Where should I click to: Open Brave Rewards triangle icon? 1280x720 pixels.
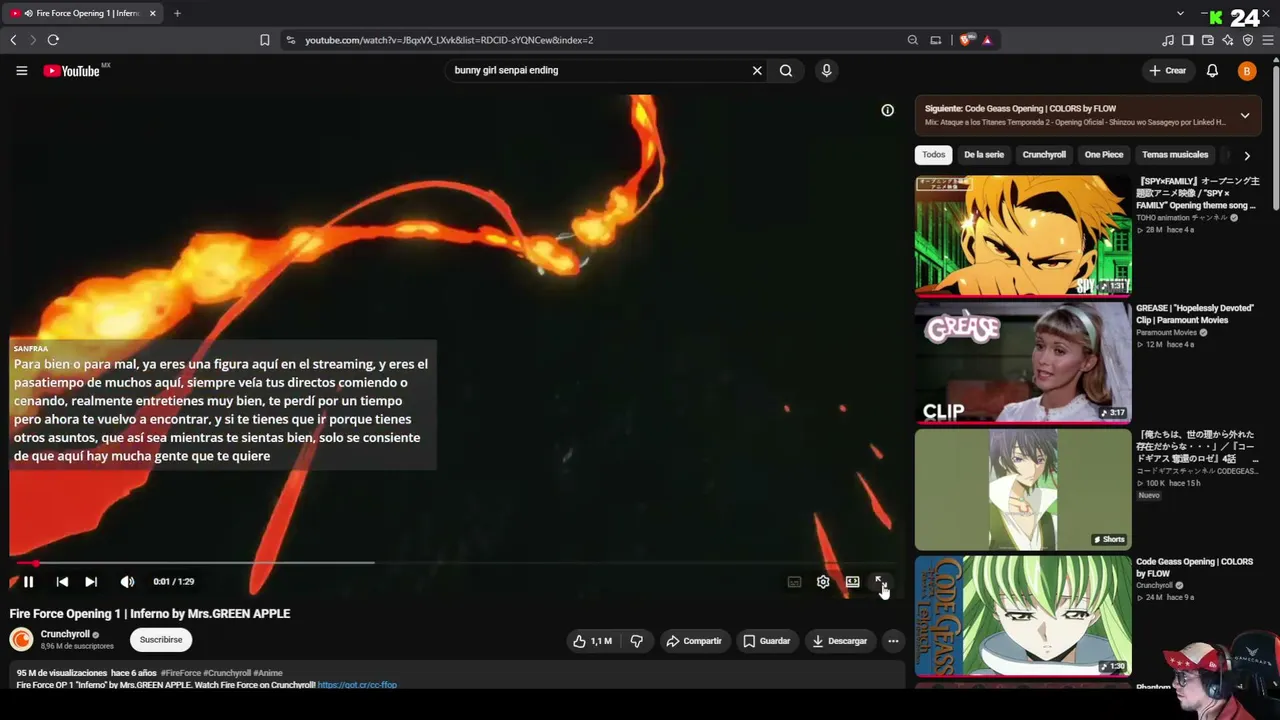(x=987, y=40)
